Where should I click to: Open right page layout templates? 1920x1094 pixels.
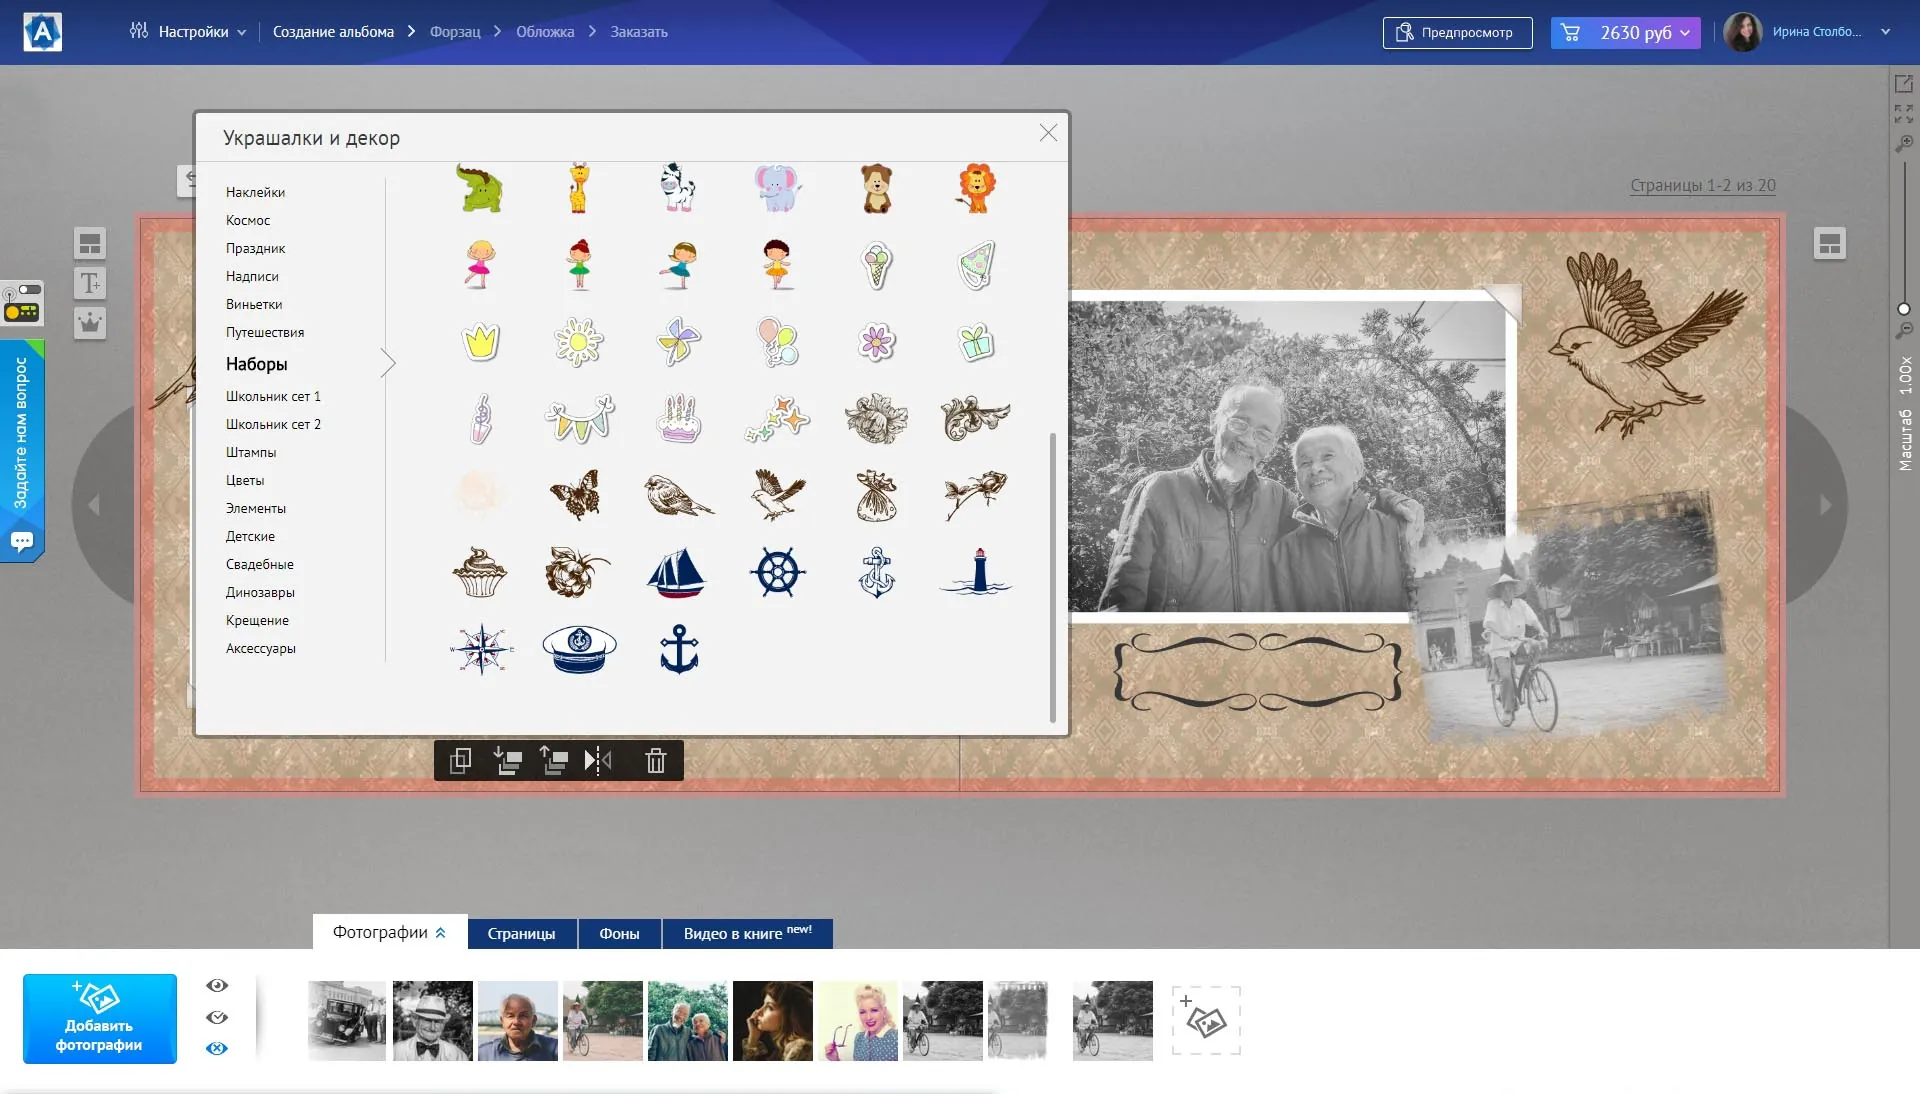[1830, 243]
